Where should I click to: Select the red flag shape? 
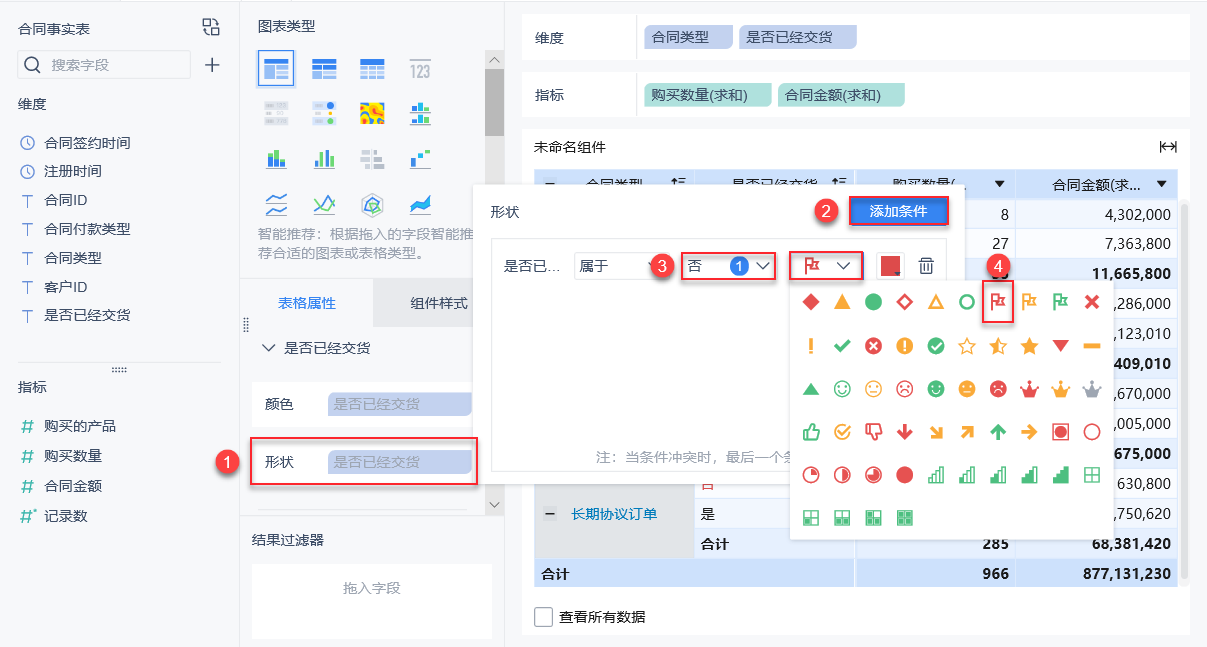pos(998,301)
